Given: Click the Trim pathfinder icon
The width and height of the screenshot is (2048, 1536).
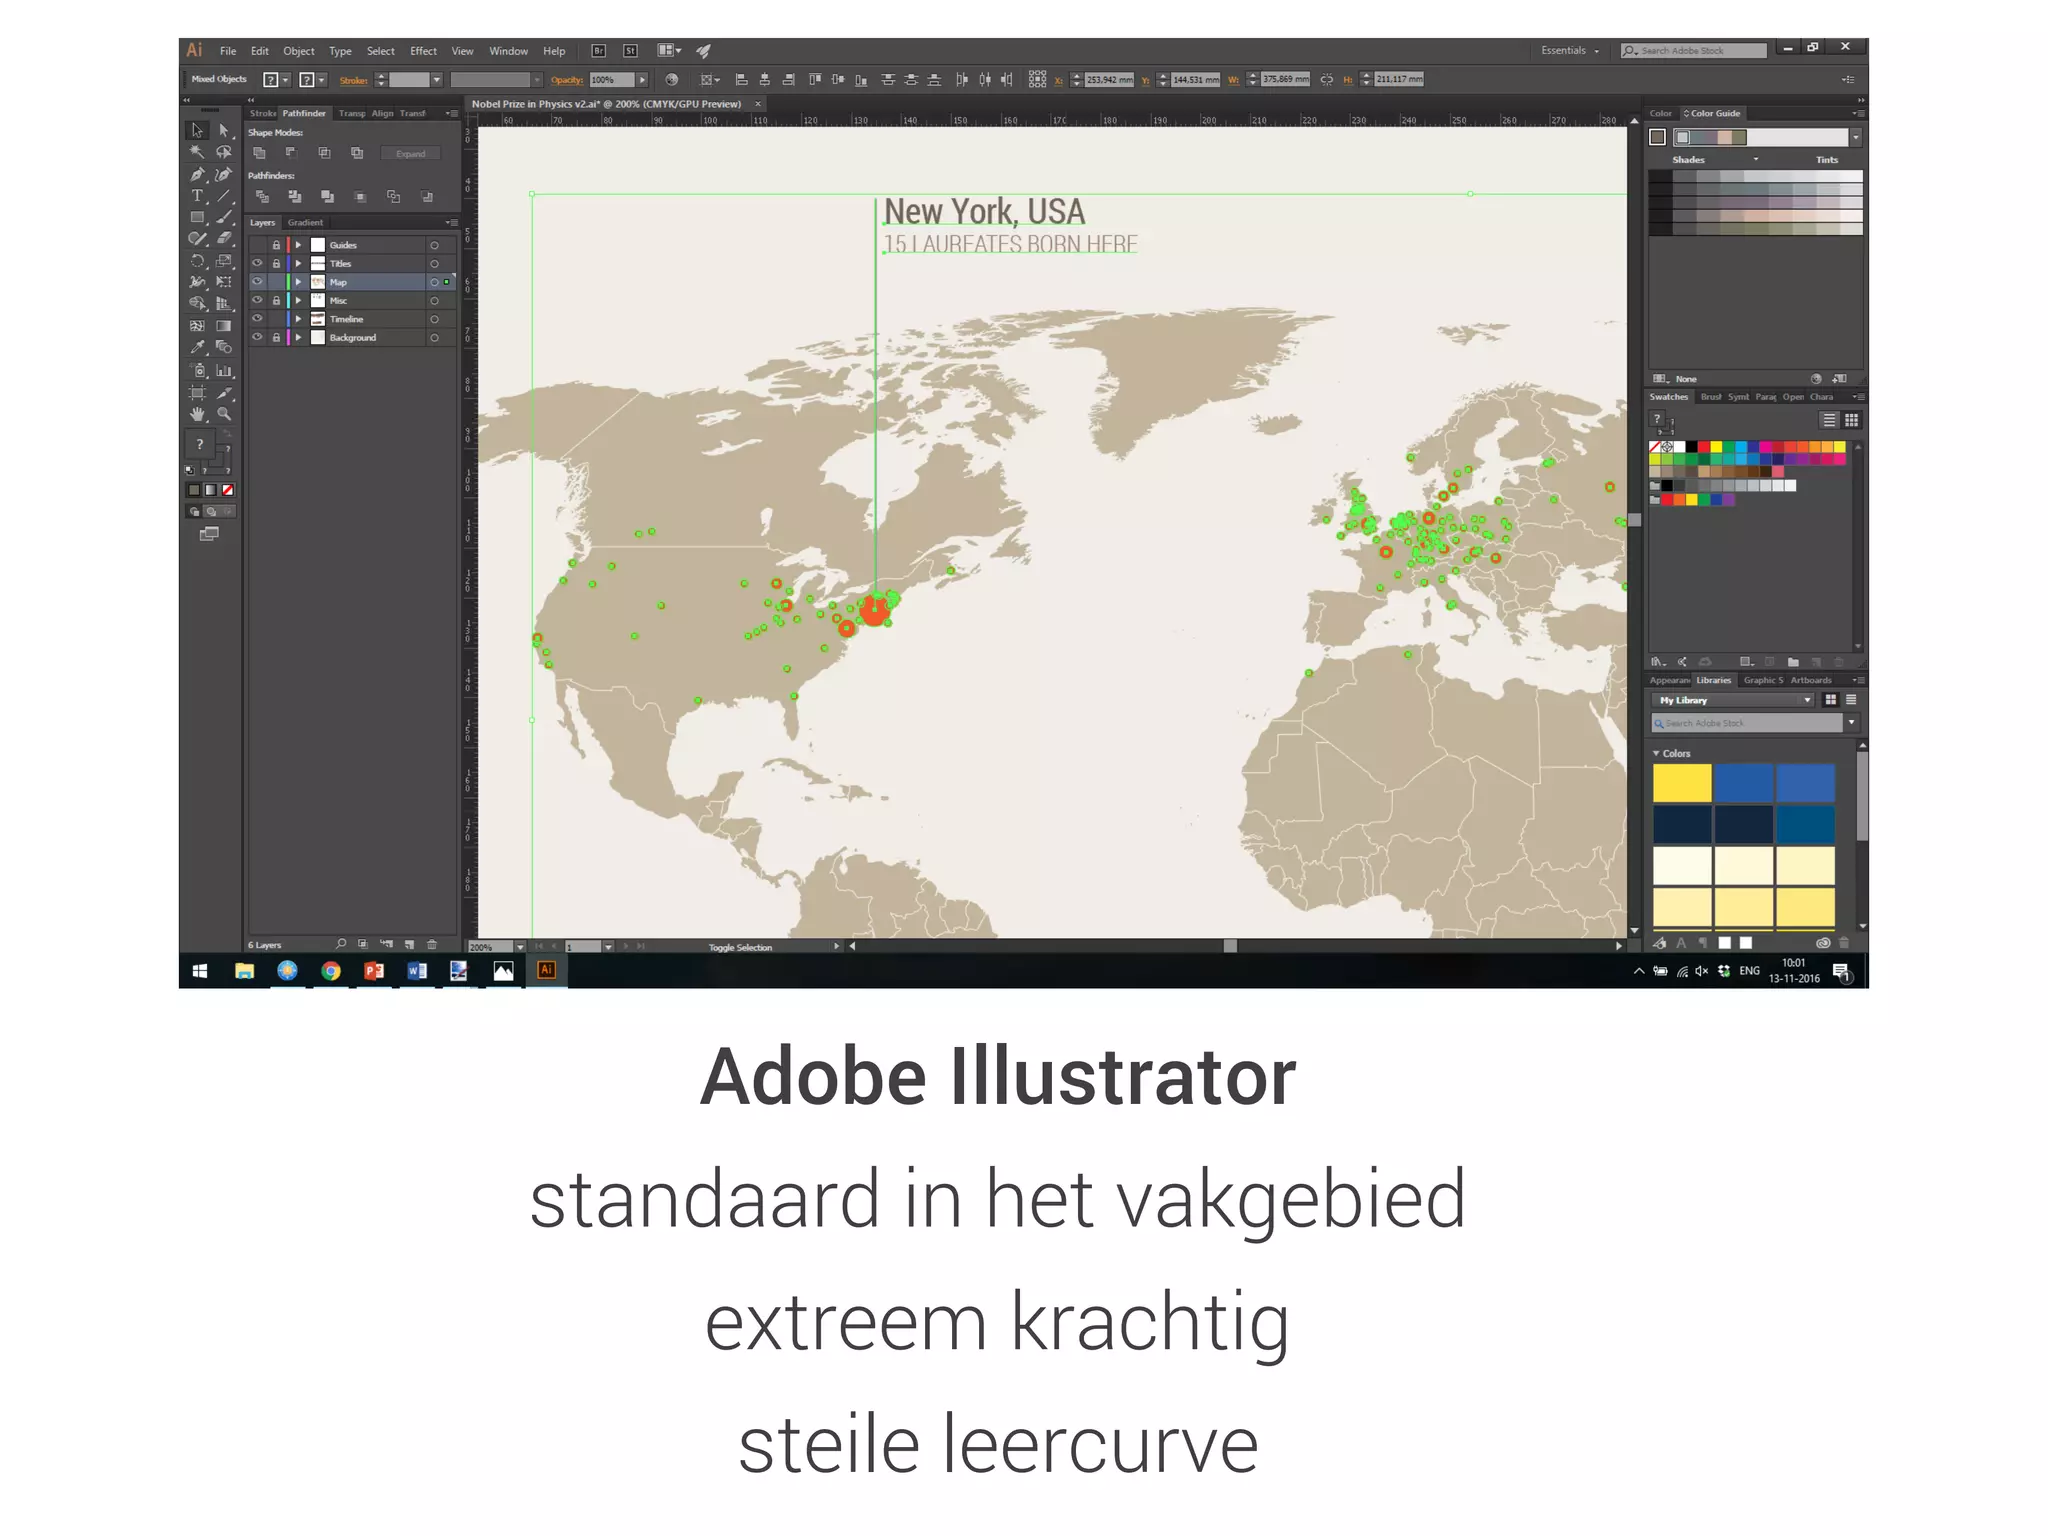Looking at the screenshot, I should (x=294, y=197).
